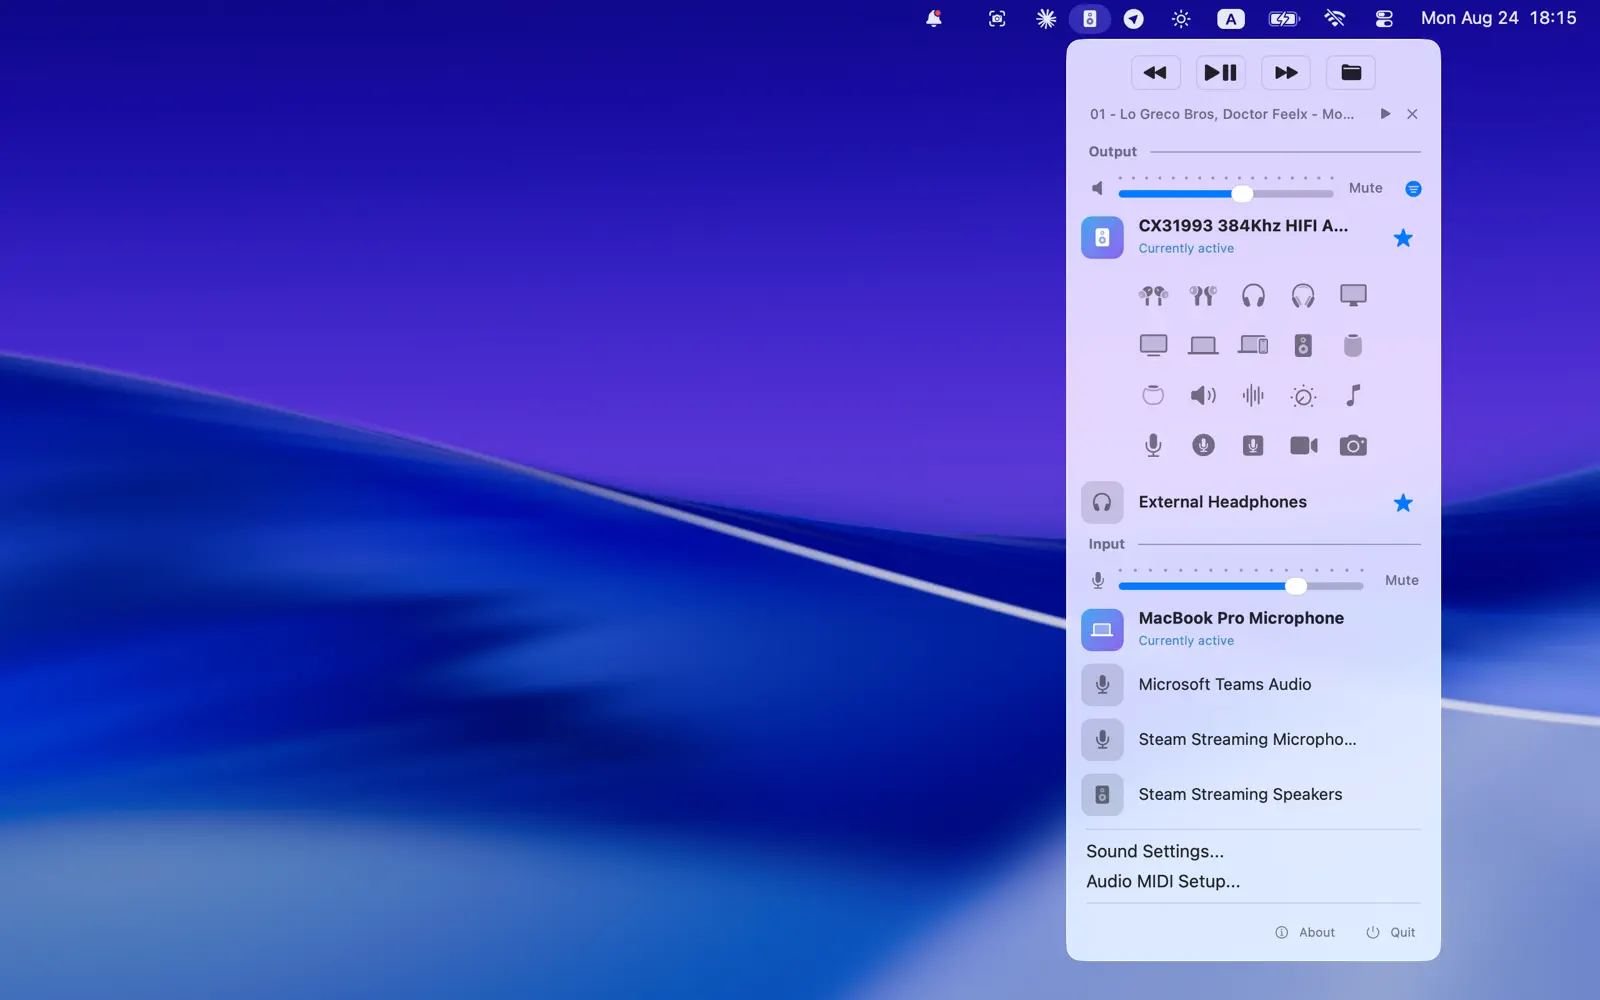Screen dimensions: 1600x1000
Task: Choose the waveform icon
Action: pyautogui.click(x=1253, y=396)
